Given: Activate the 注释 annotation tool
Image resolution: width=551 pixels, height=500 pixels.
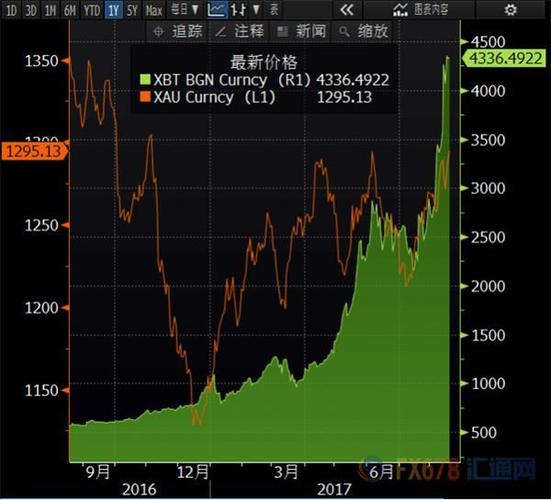Looking at the screenshot, I should [x=240, y=32].
